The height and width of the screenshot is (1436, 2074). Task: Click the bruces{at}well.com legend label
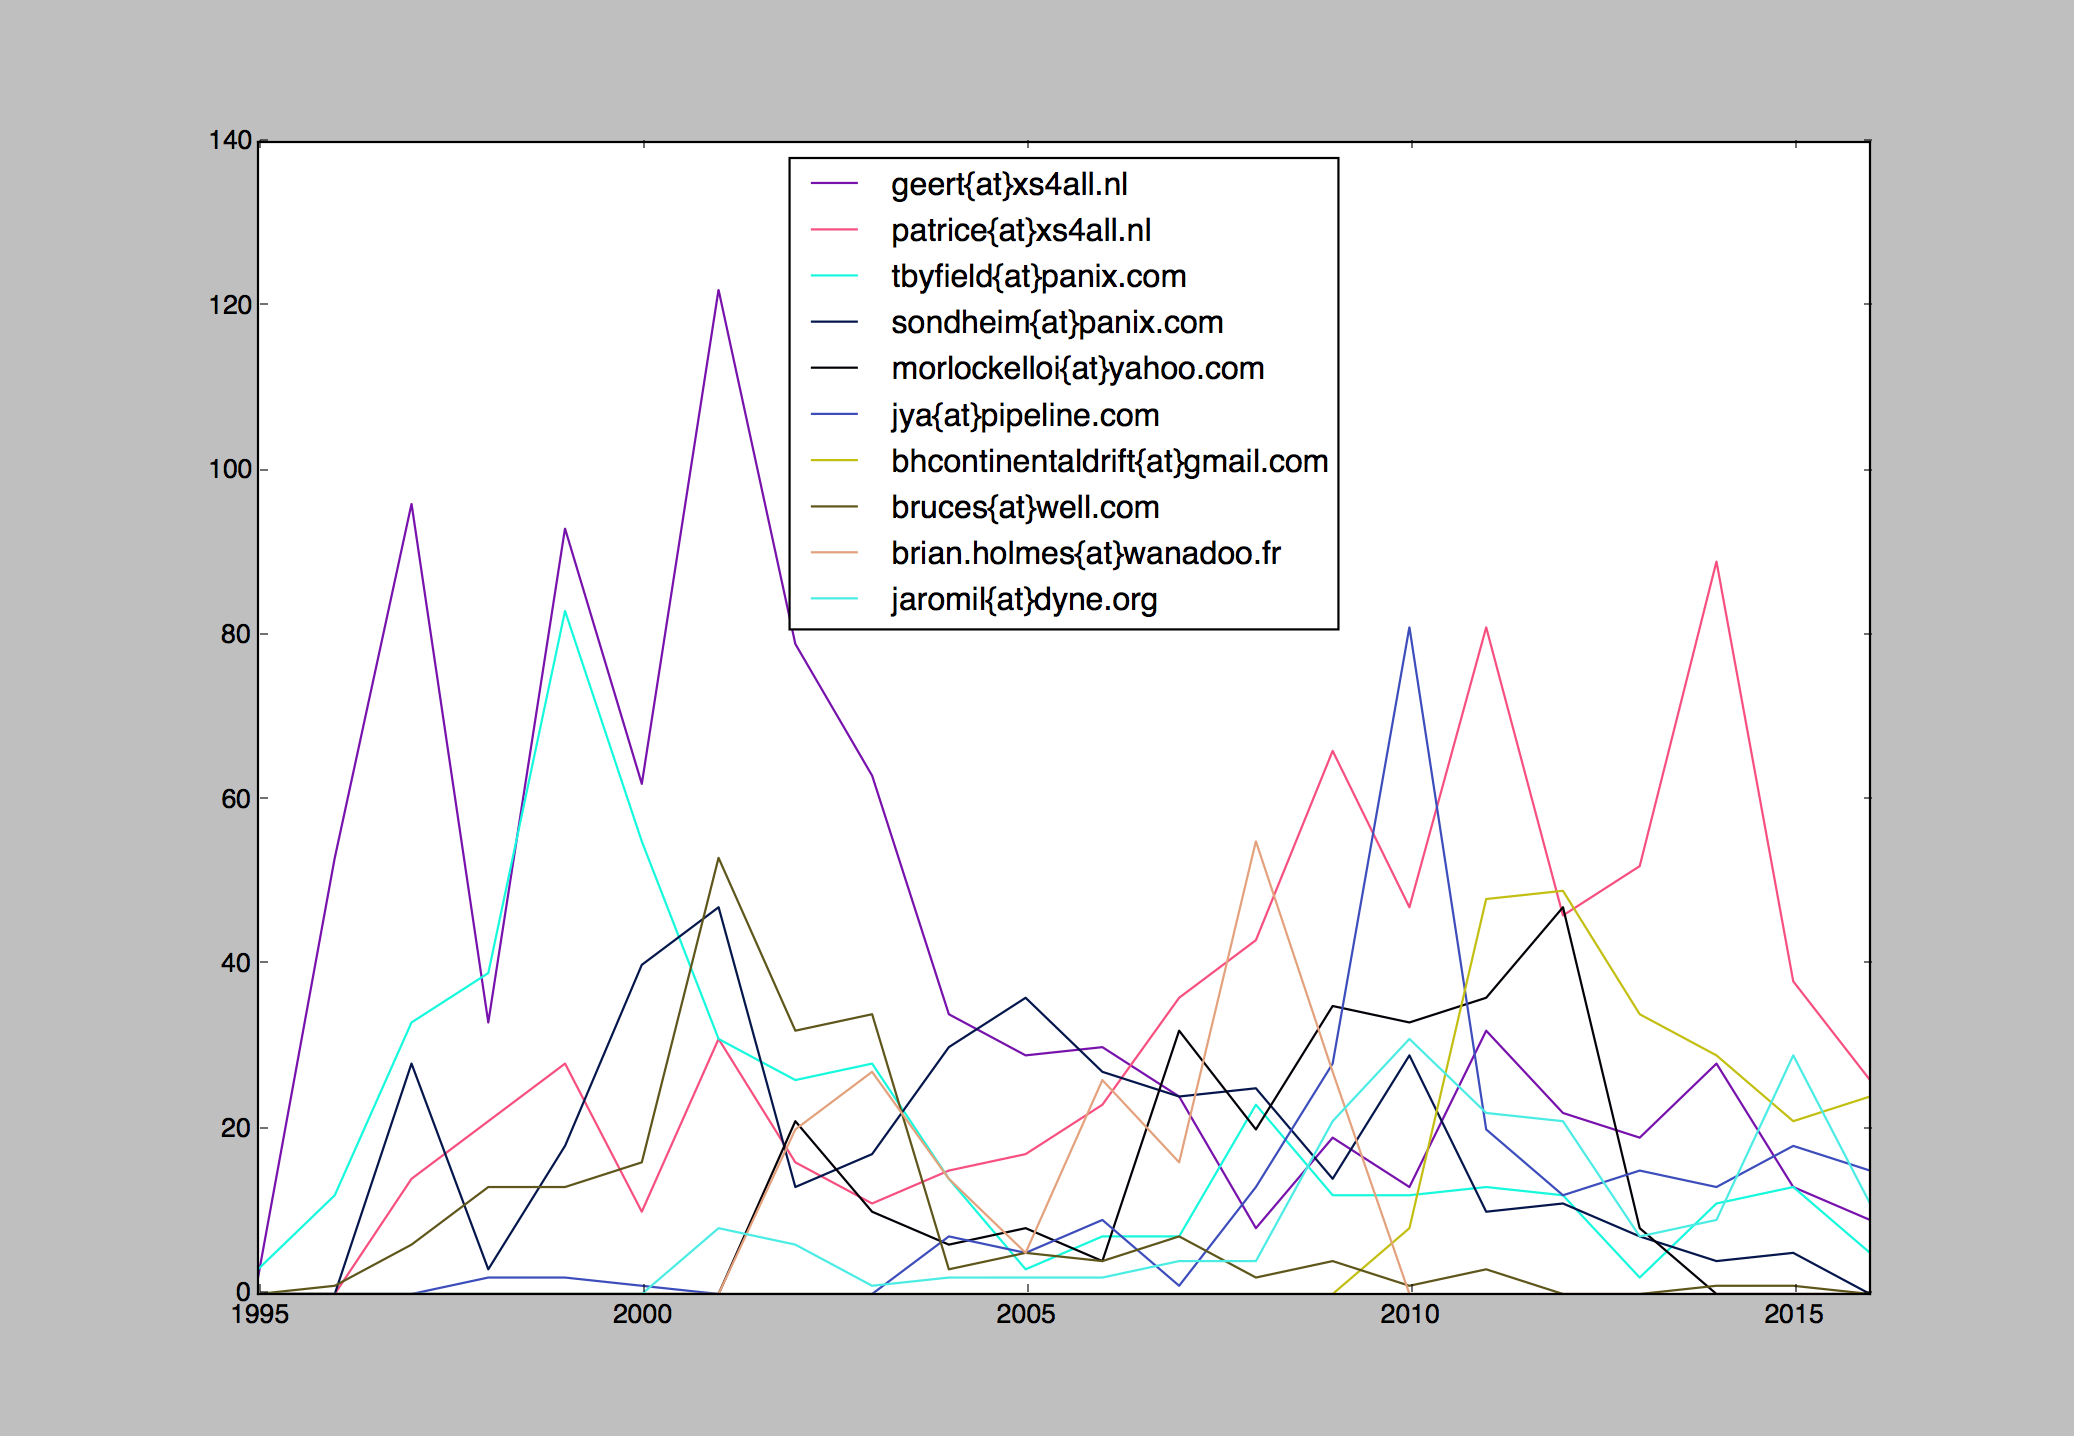tap(1023, 507)
